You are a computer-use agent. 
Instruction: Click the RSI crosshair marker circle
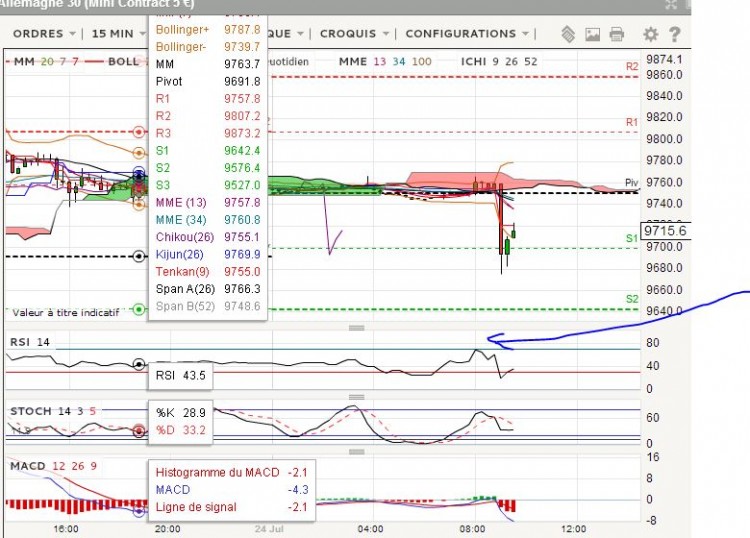[139, 364]
